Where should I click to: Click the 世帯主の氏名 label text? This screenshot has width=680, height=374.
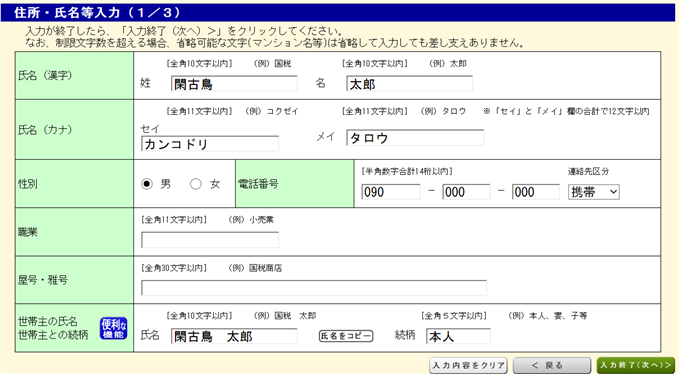click(48, 322)
